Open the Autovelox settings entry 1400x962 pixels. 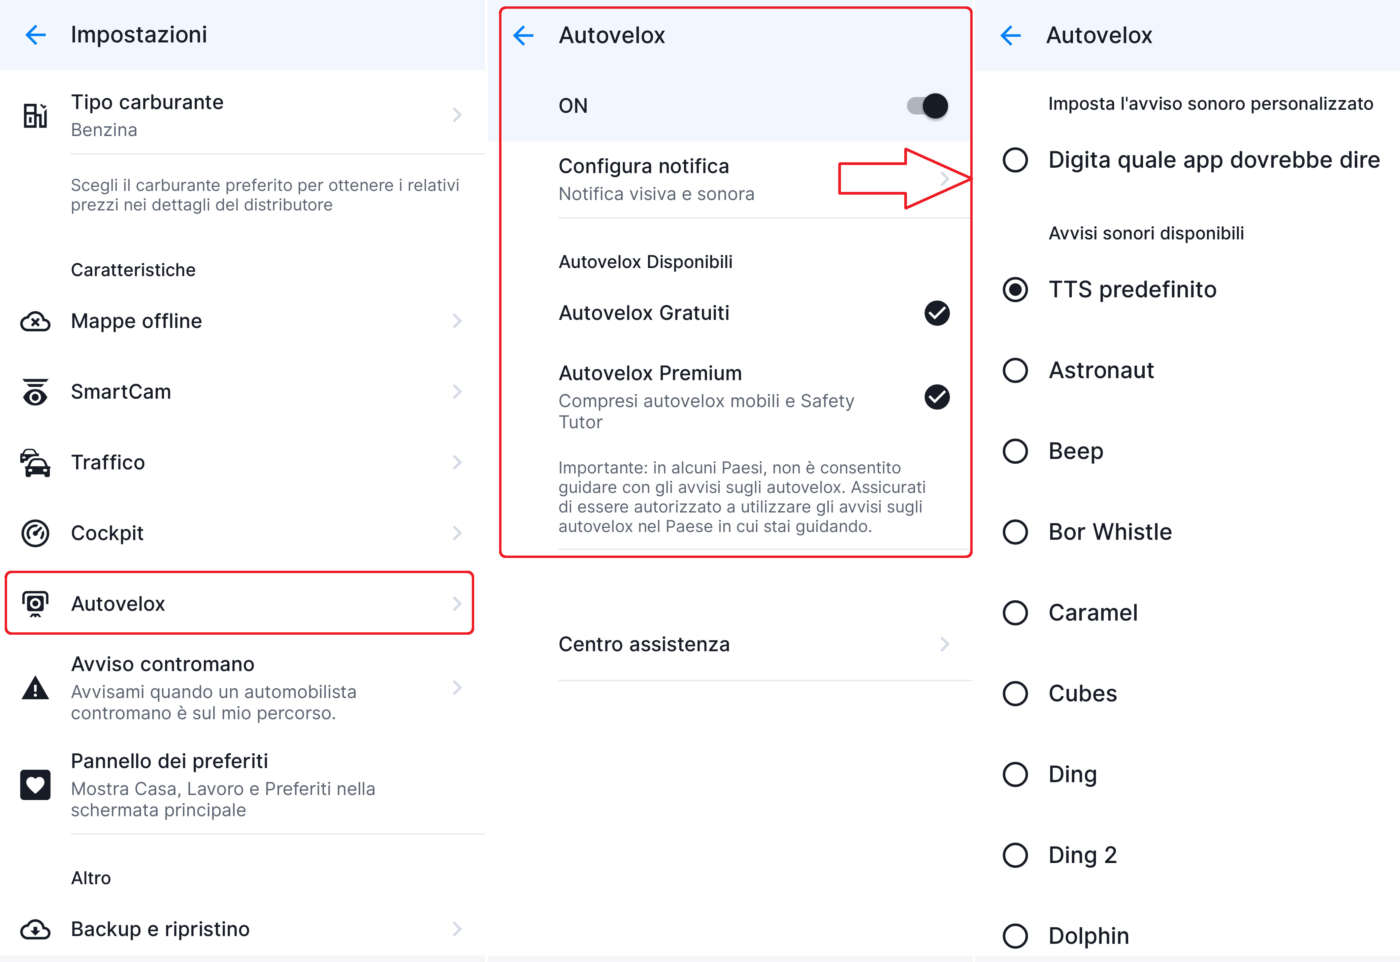239,603
